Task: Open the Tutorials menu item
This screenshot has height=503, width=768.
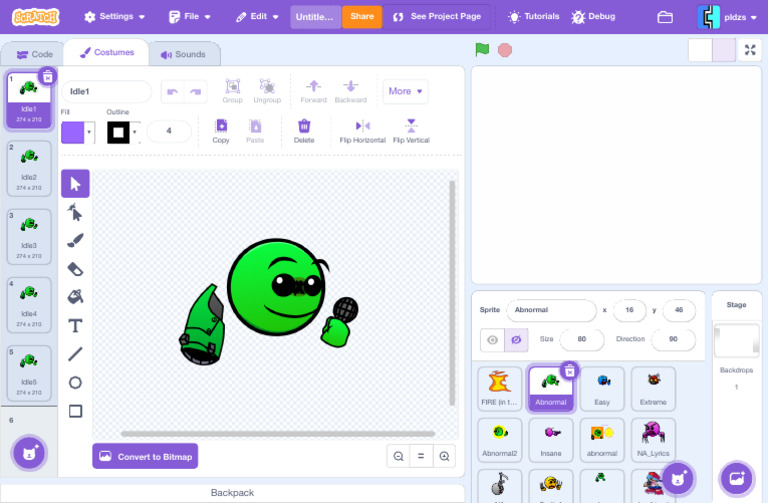Action: pos(534,17)
